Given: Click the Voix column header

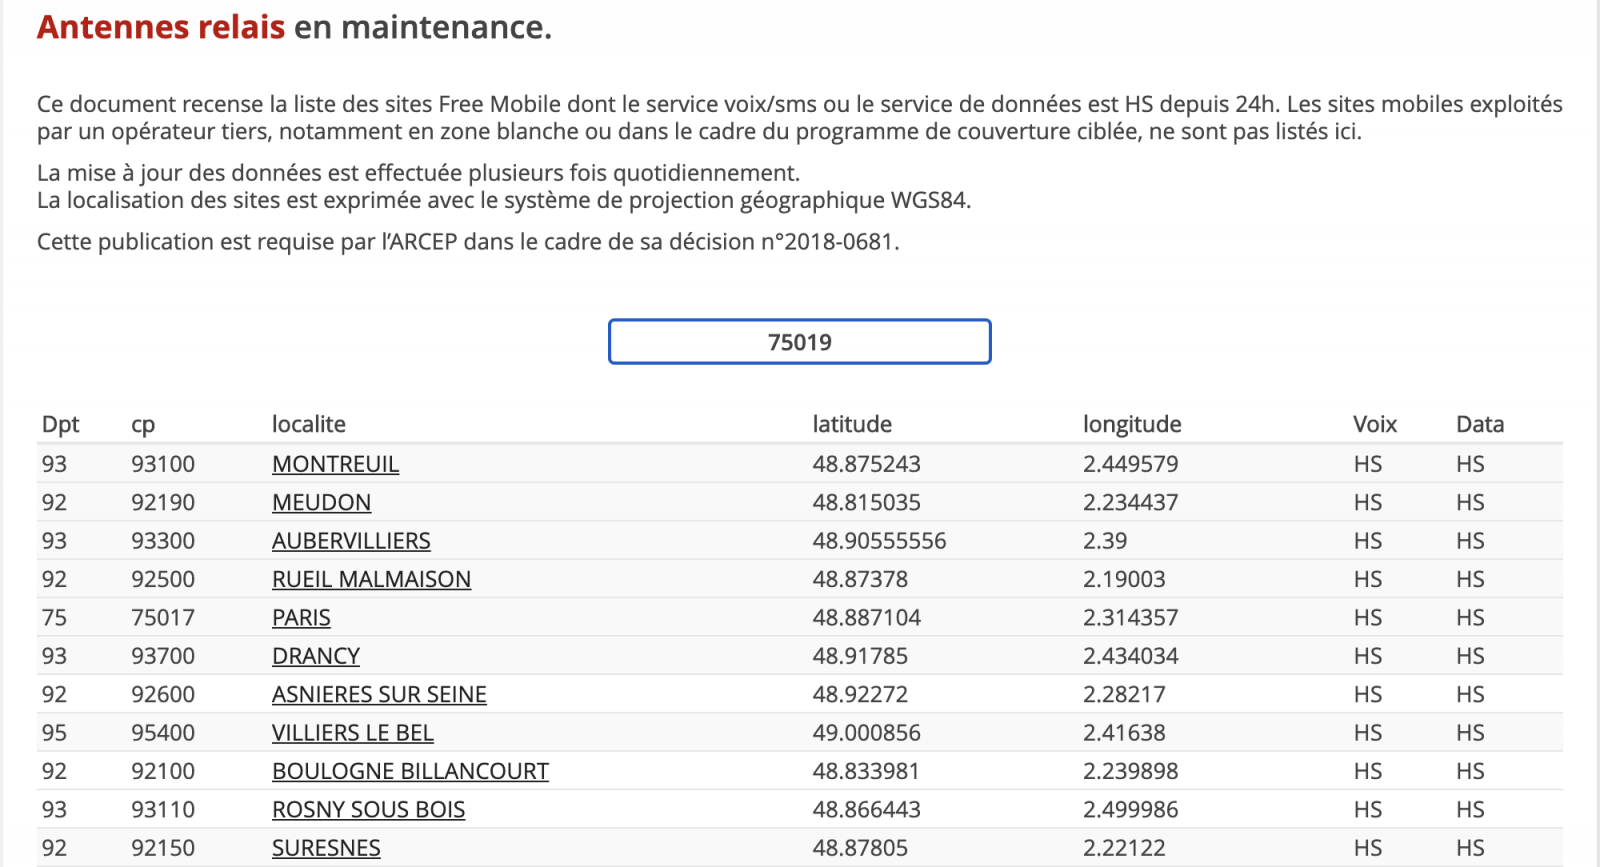Looking at the screenshot, I should 1374,424.
